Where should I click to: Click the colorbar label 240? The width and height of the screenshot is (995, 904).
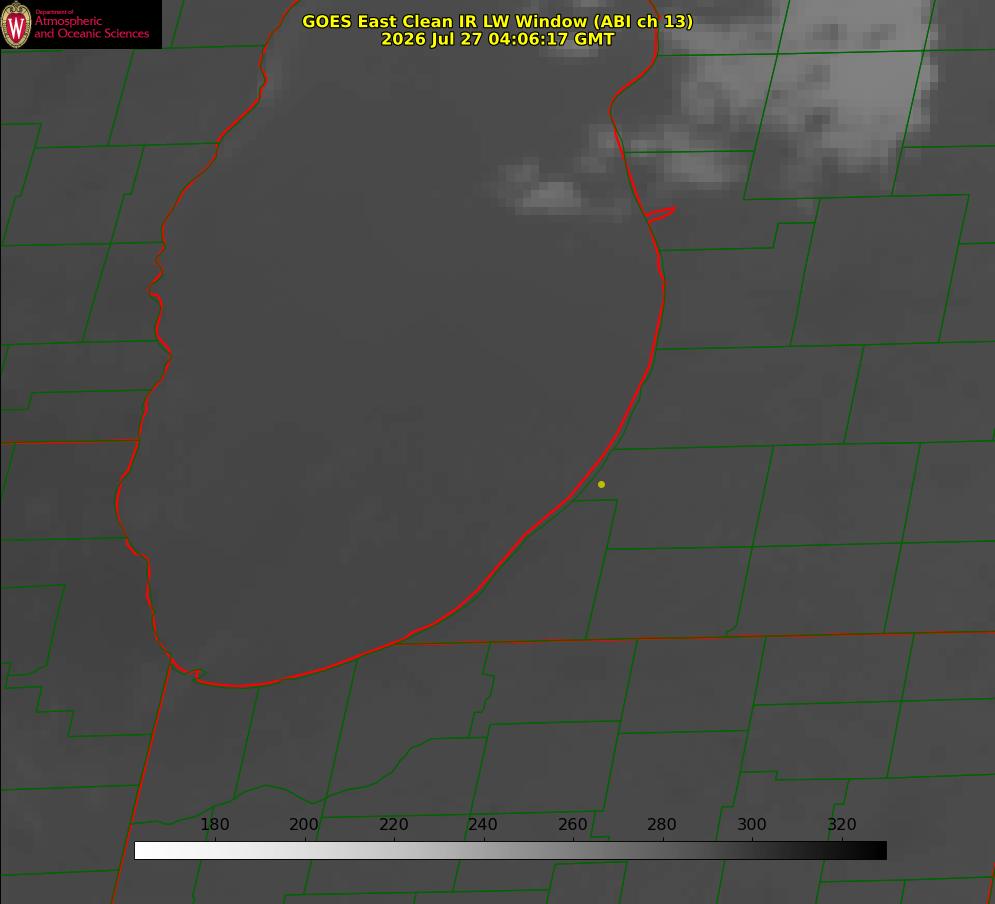(x=483, y=824)
